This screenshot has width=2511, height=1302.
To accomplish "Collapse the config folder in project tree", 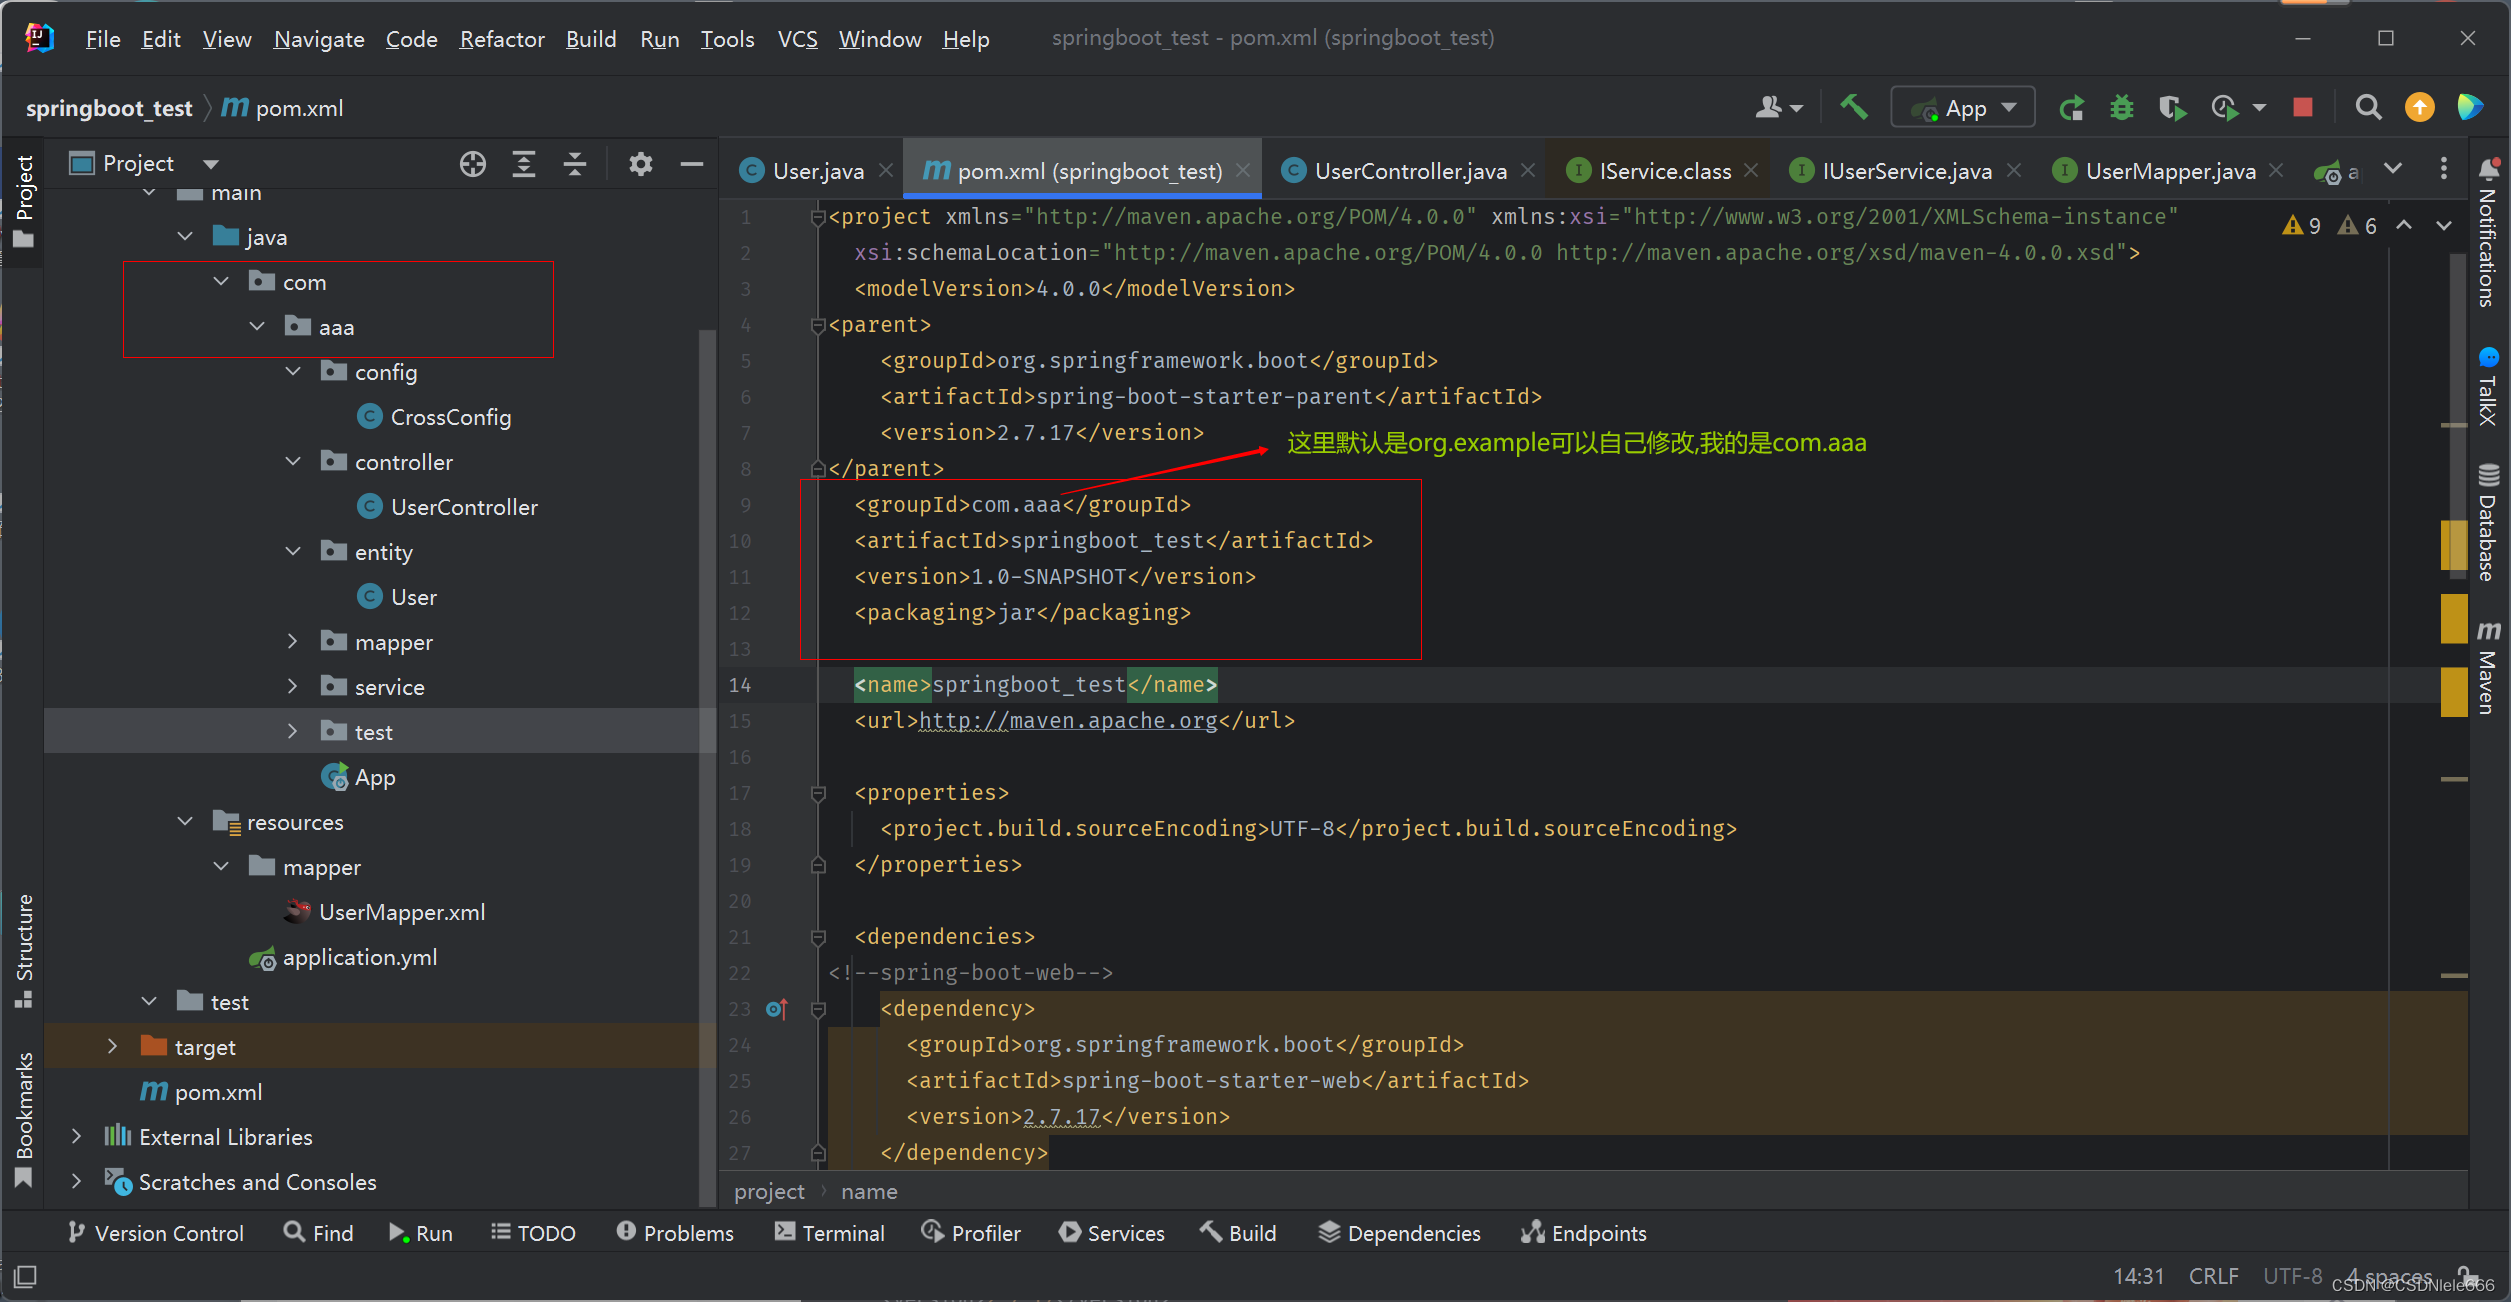I will point(293,371).
